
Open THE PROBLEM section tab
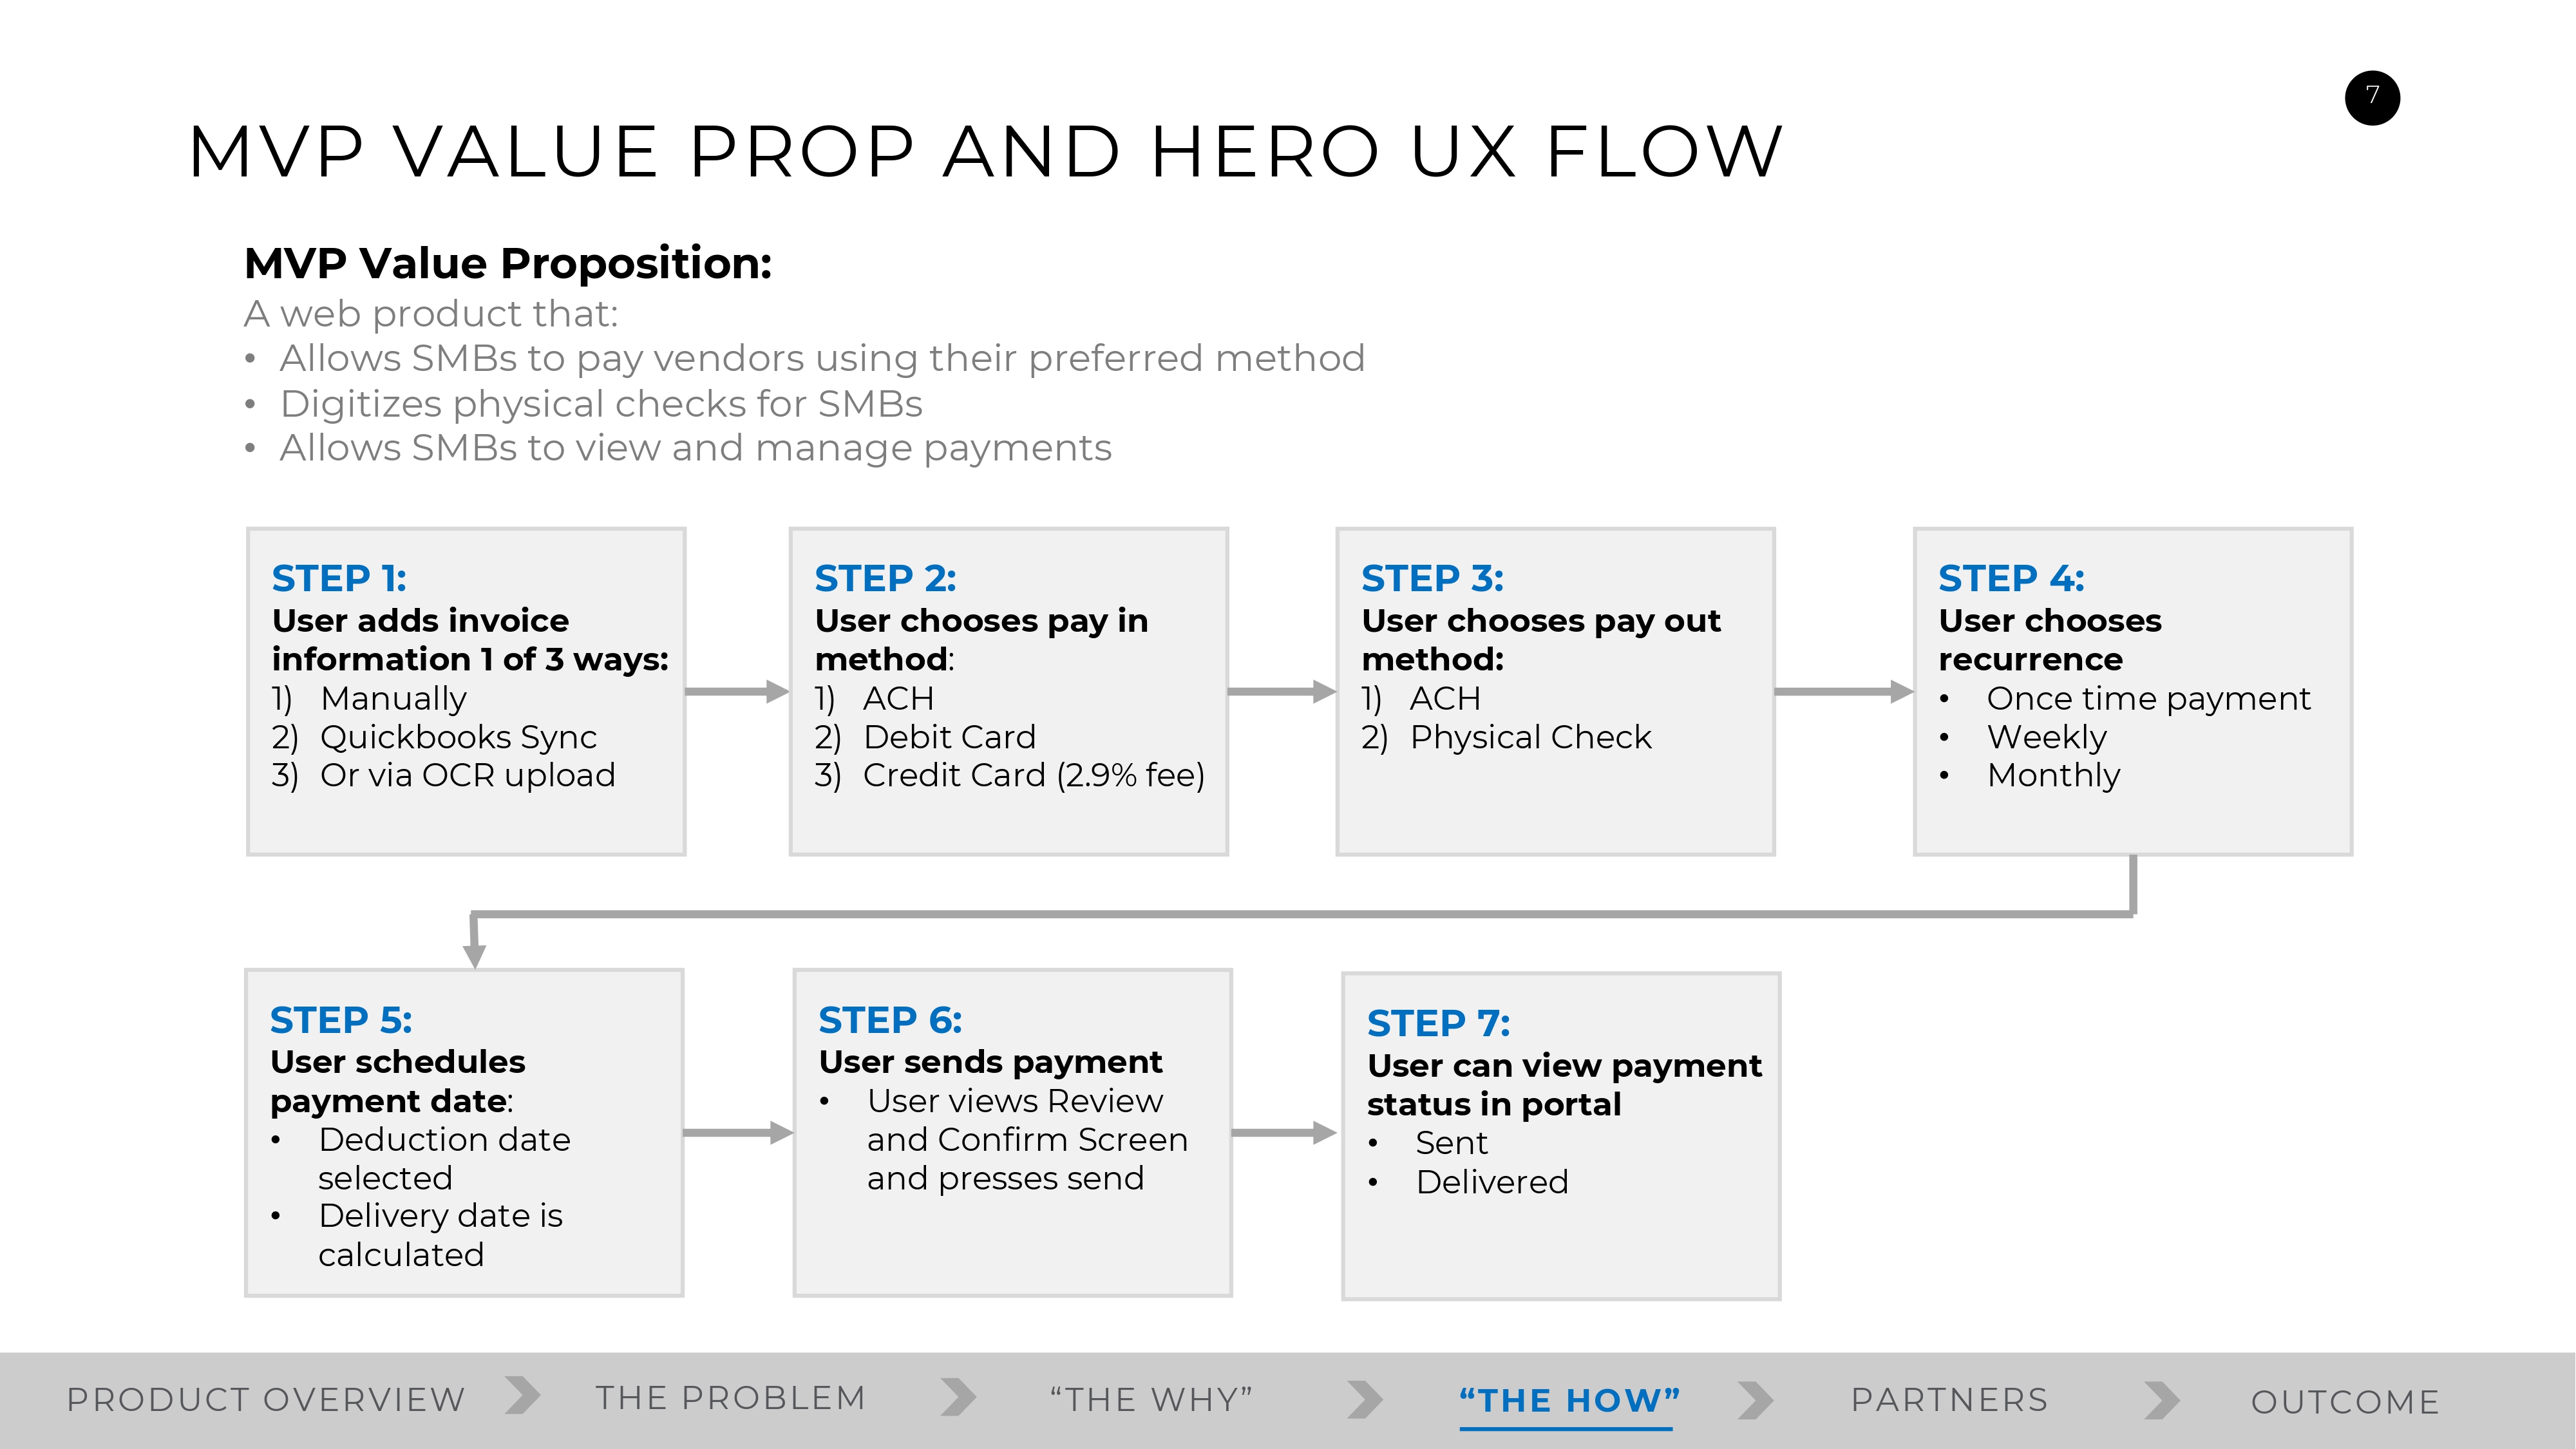coord(730,1398)
